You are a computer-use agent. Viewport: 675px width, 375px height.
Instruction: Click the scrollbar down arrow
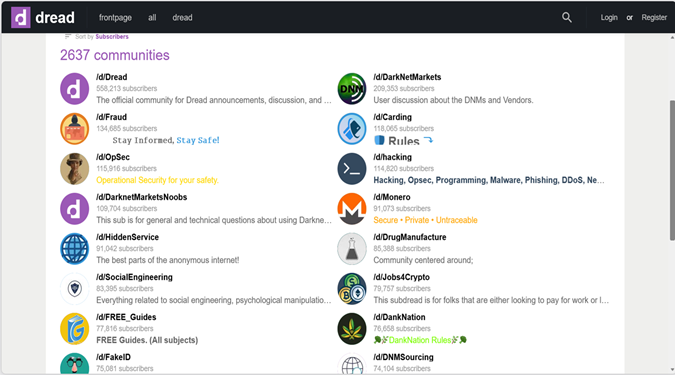coord(672,370)
